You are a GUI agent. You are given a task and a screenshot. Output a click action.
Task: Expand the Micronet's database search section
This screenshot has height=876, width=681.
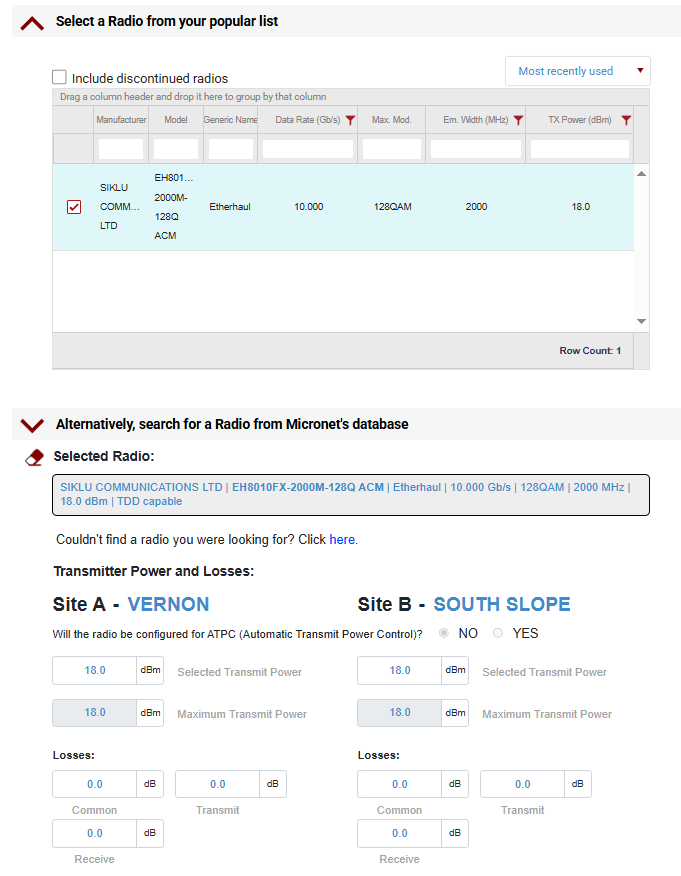tap(32, 425)
